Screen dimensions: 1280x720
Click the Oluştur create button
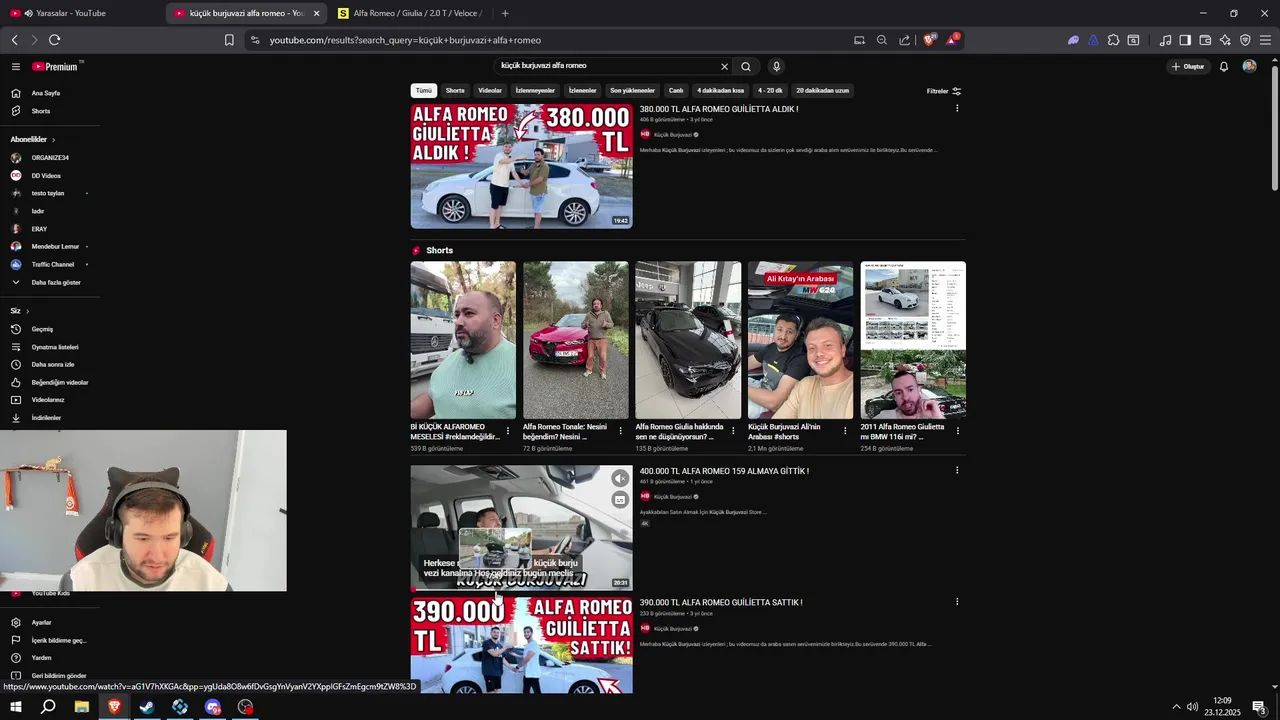1188,67
